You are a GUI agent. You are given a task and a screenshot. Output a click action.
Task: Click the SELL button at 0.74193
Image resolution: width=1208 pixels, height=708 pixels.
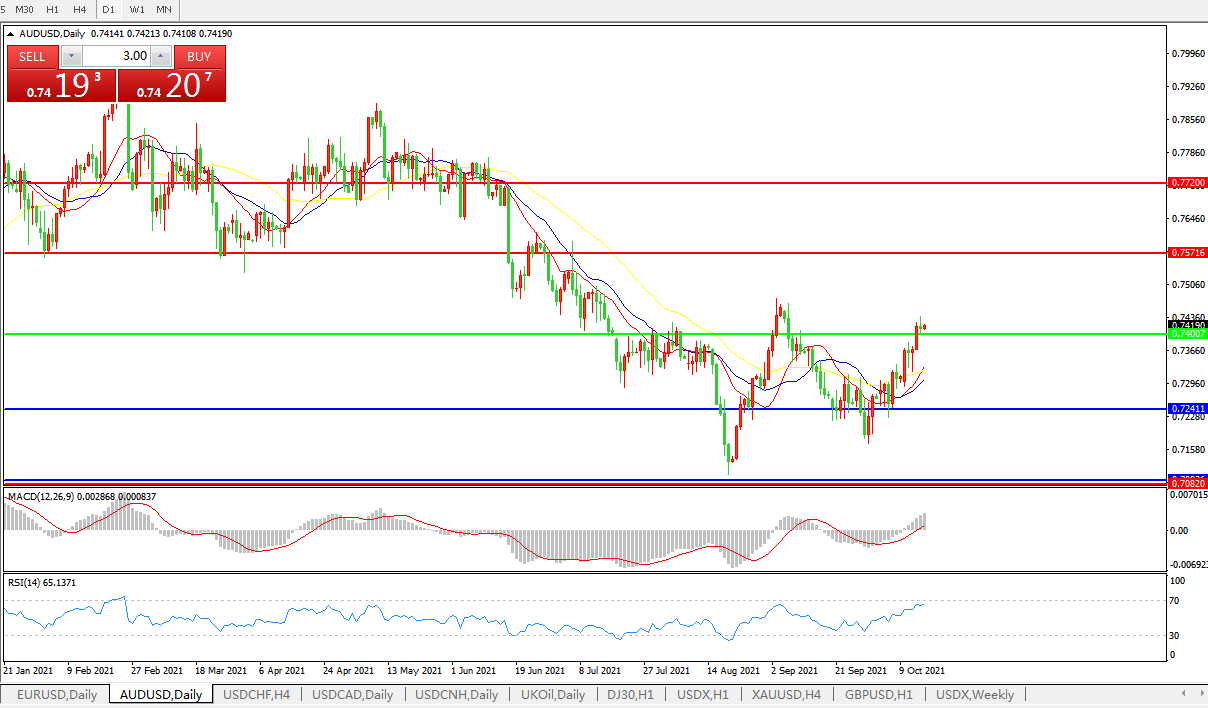(x=32, y=56)
